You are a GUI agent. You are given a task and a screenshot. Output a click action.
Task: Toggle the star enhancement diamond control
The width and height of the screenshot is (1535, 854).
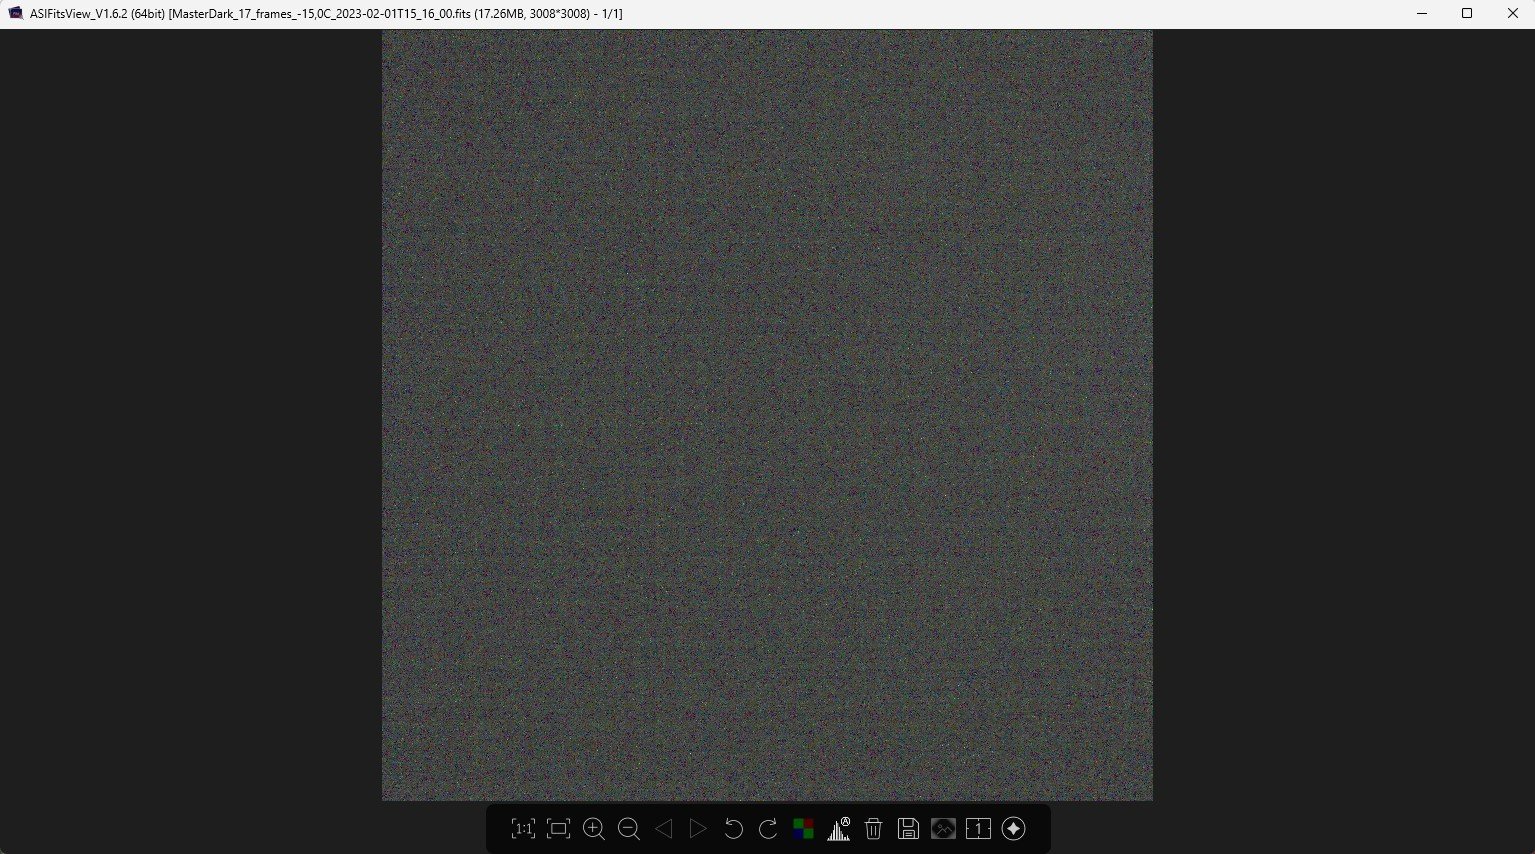point(1013,829)
